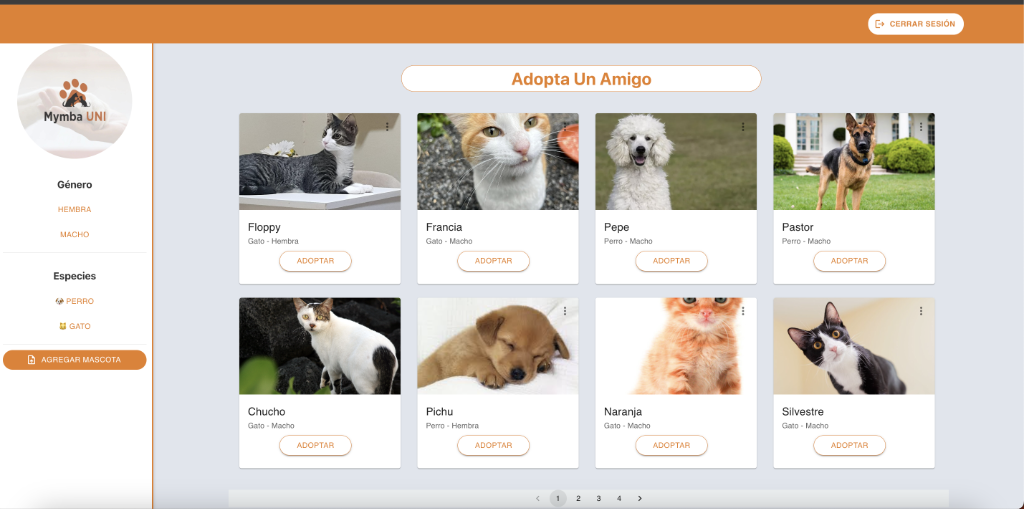Click the name Floppy on its card
This screenshot has height=509, width=1024.
[264, 227]
